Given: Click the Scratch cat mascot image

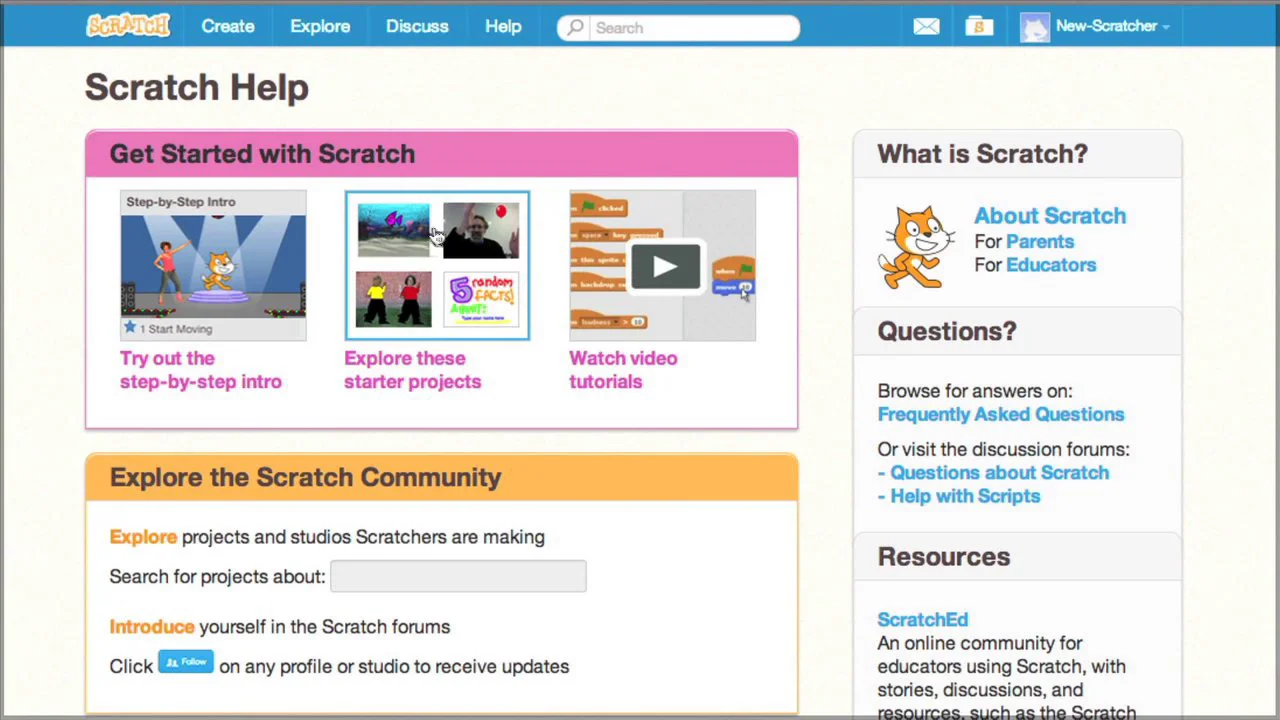Looking at the screenshot, I should [x=916, y=247].
